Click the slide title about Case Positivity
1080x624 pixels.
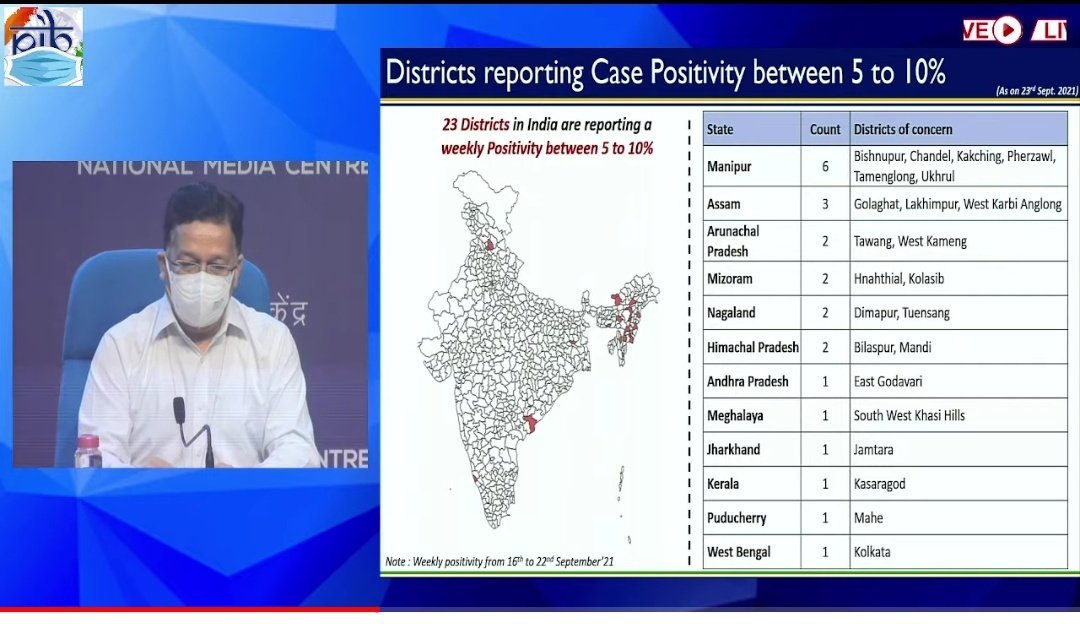[665, 73]
